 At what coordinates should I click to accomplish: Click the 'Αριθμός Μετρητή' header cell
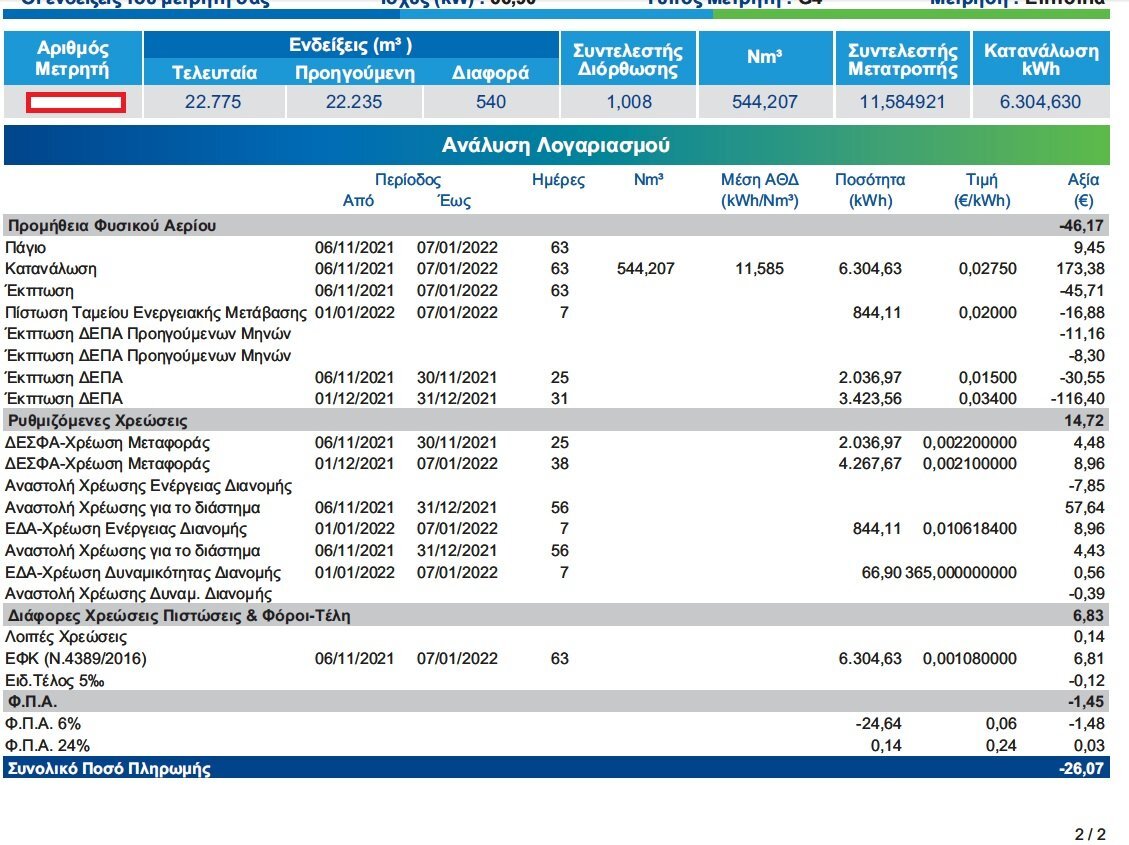(x=73, y=58)
